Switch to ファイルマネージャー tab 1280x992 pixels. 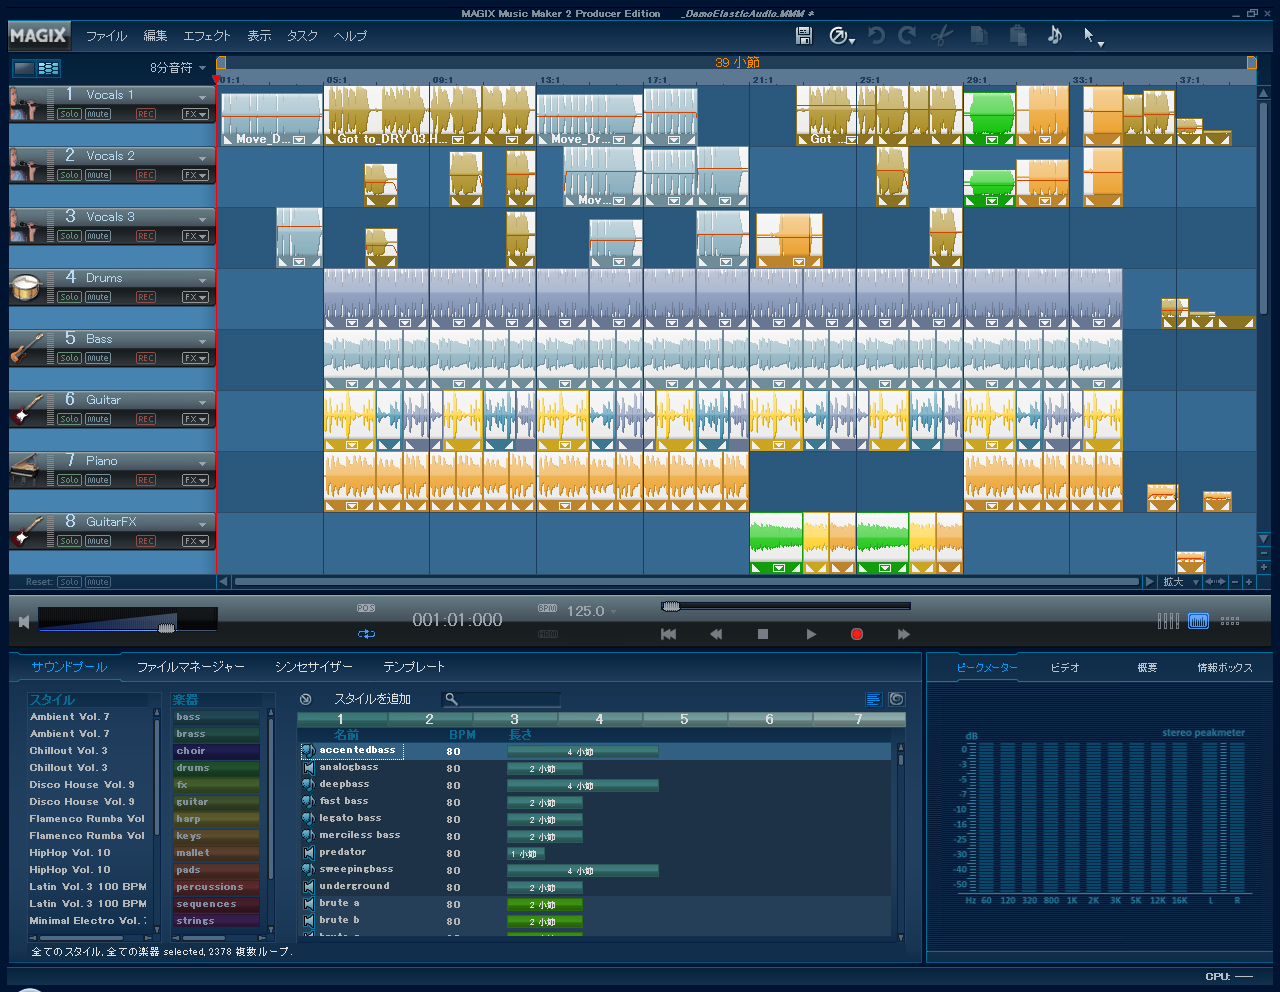coord(191,666)
